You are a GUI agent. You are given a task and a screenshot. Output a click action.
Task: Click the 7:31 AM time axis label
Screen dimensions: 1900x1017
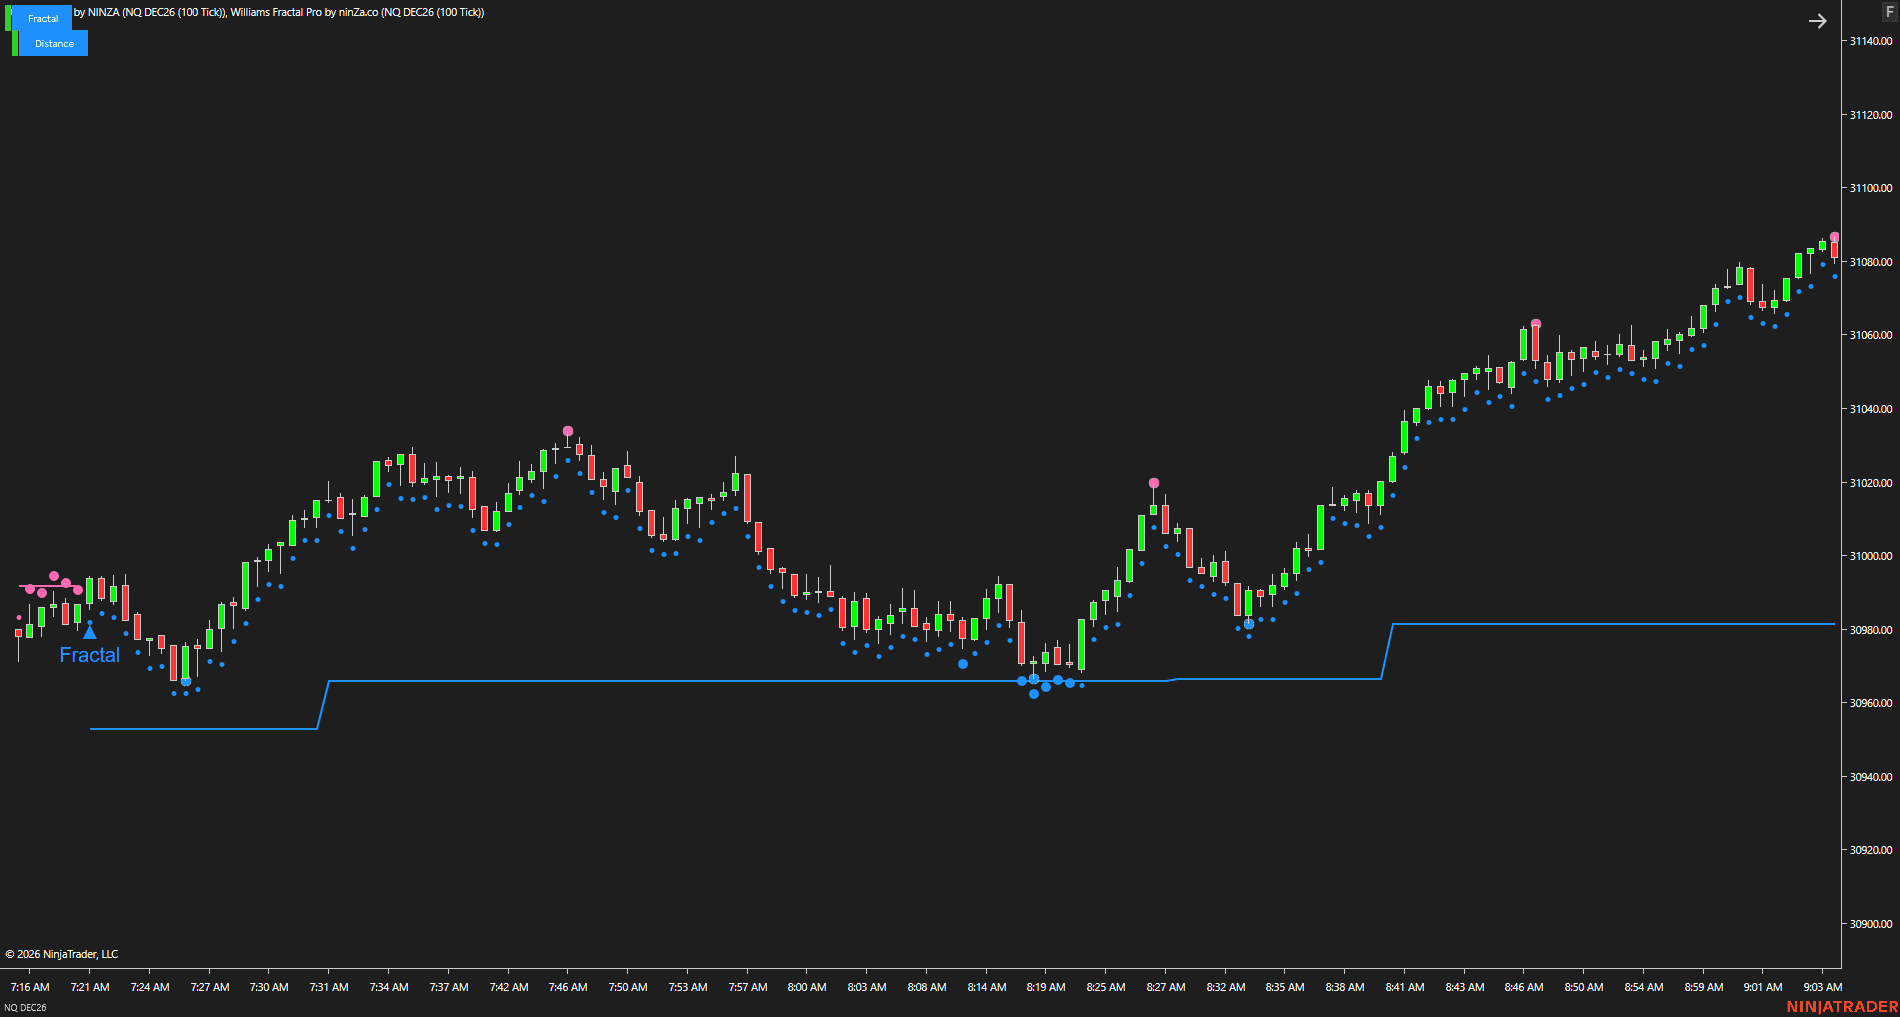[329, 987]
